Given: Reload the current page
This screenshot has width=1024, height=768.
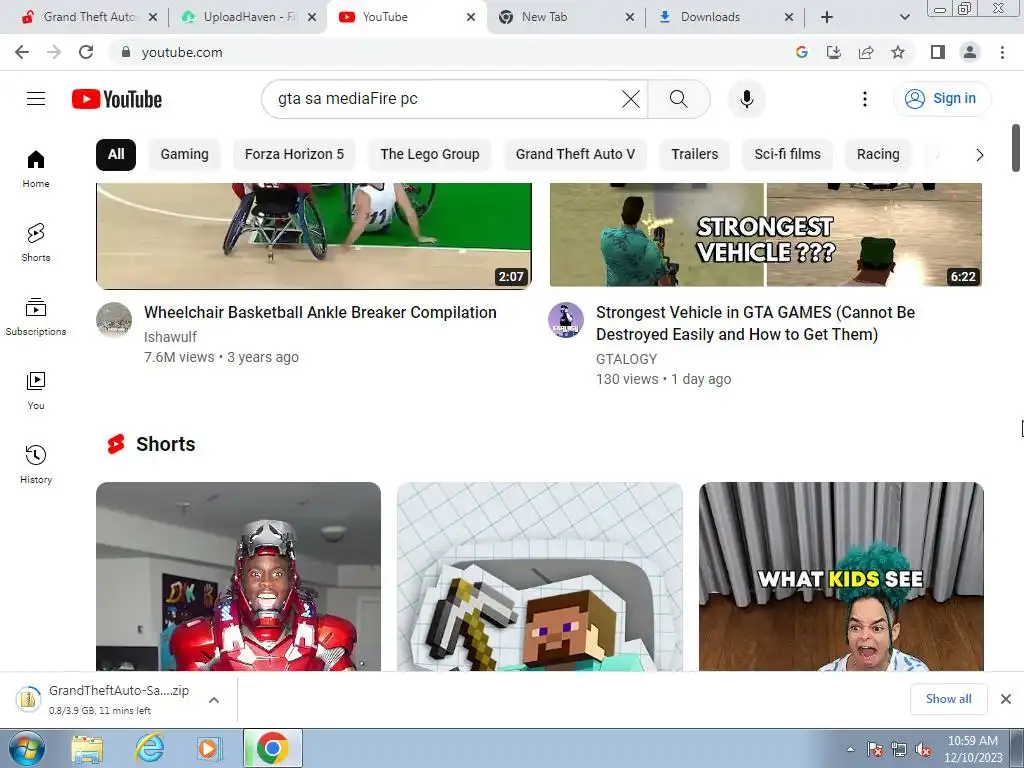Looking at the screenshot, I should [86, 52].
